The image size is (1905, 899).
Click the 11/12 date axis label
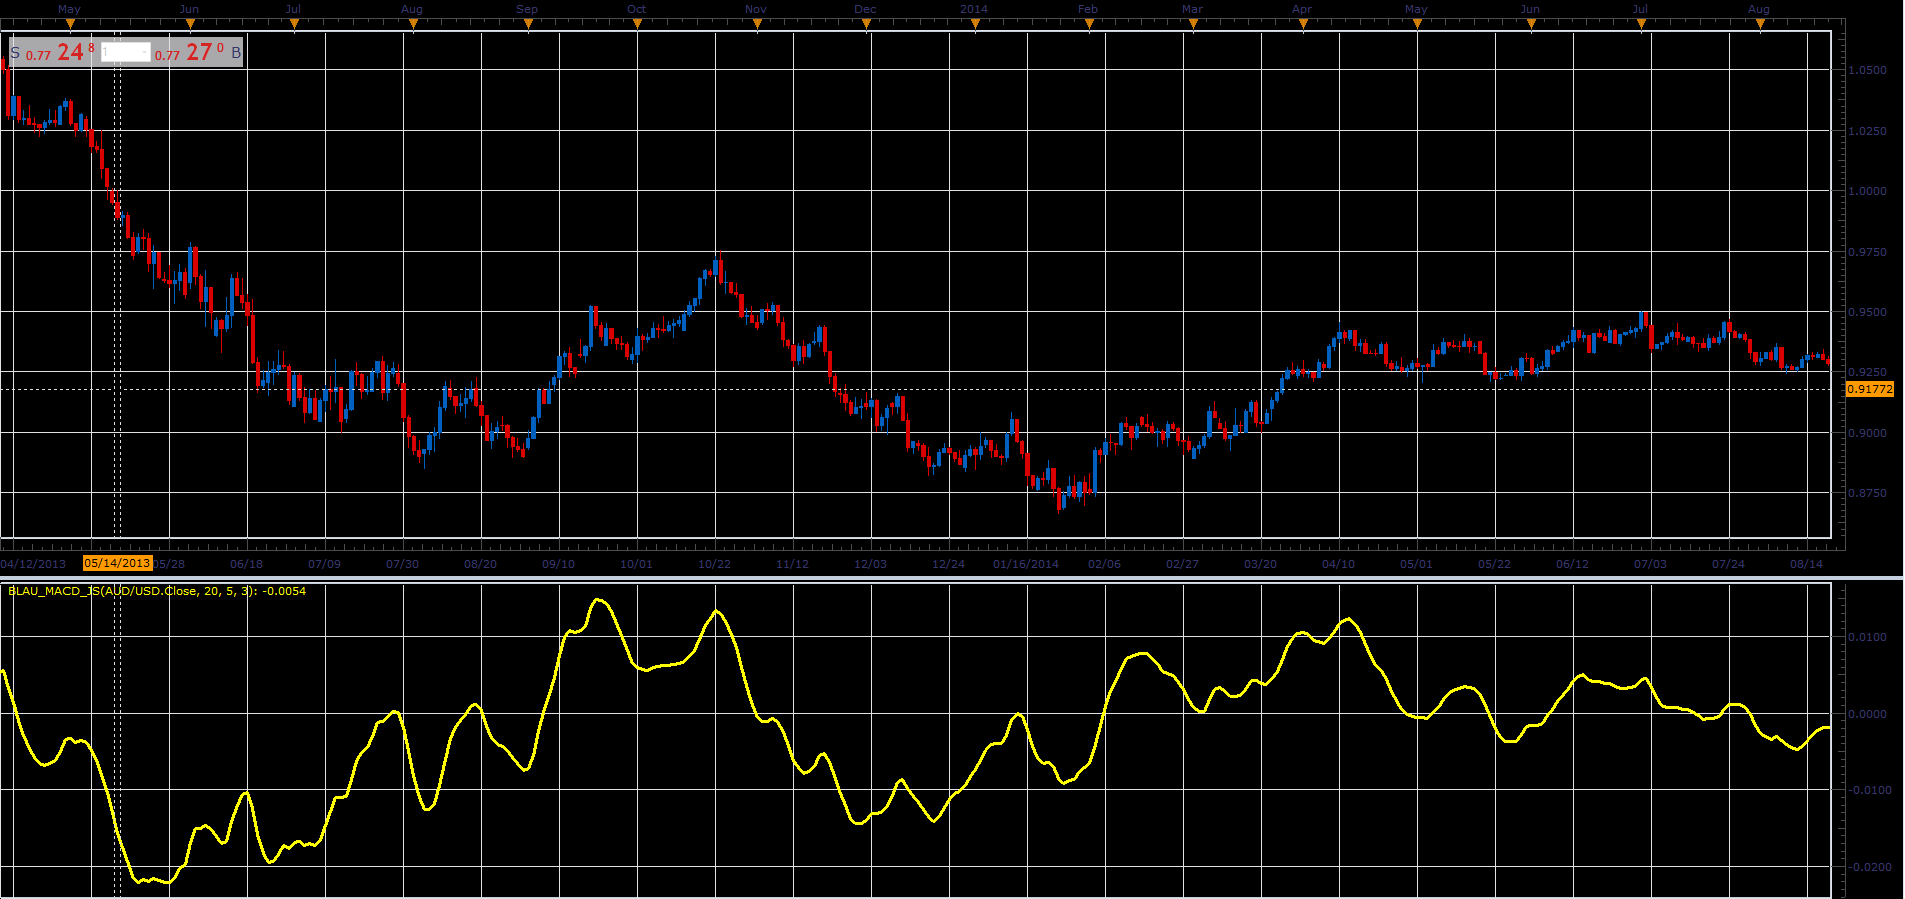coord(792,564)
